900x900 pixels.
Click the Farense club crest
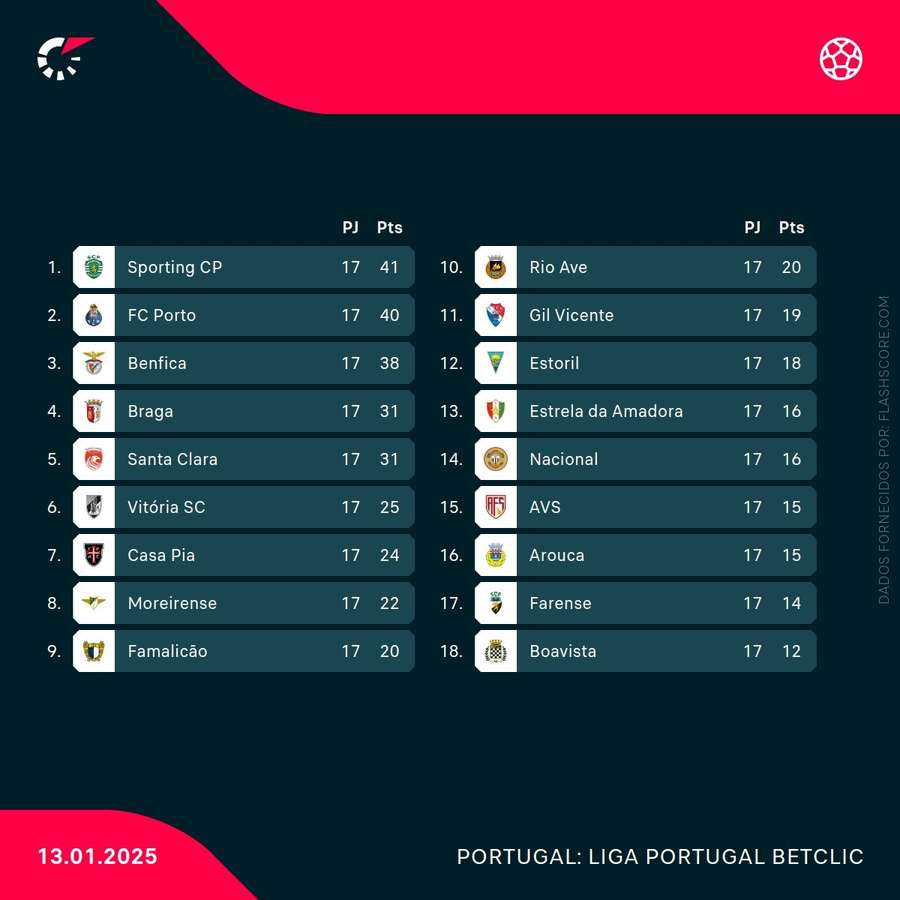pyautogui.click(x=495, y=603)
